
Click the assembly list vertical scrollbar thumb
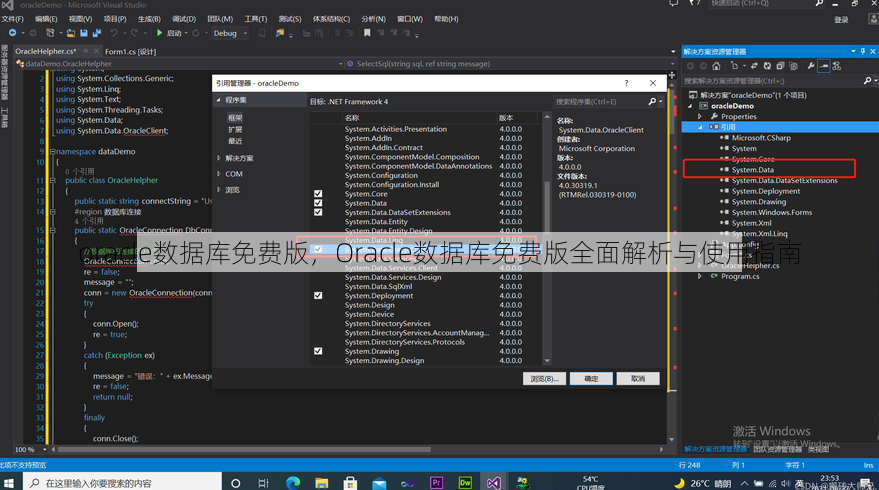pos(547,206)
